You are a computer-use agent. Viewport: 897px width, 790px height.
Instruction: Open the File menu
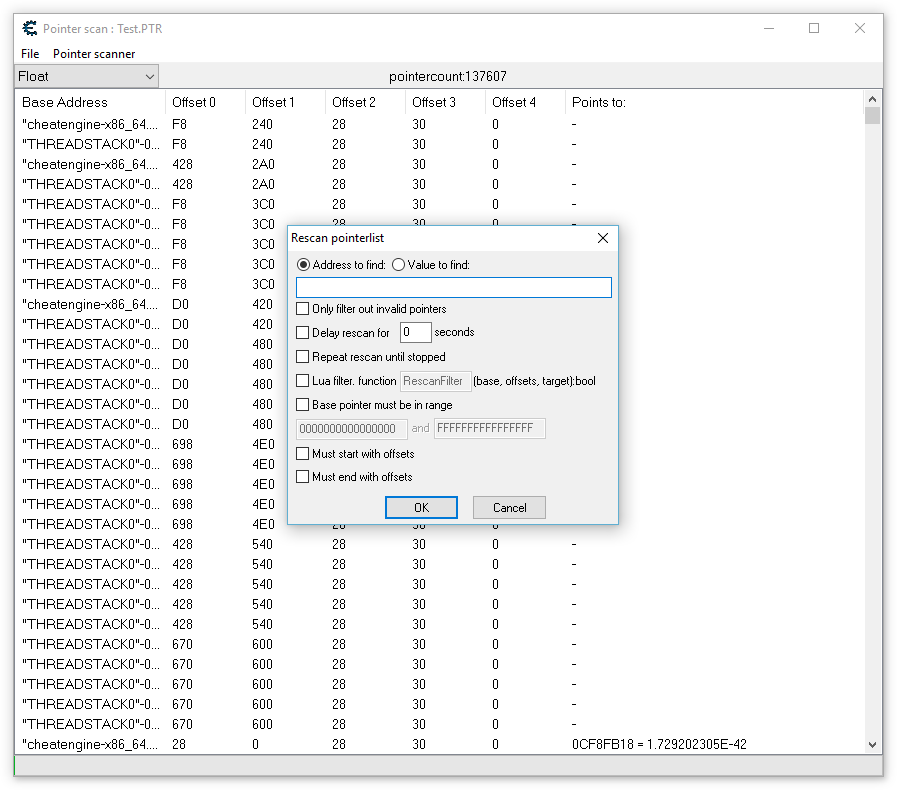30,54
